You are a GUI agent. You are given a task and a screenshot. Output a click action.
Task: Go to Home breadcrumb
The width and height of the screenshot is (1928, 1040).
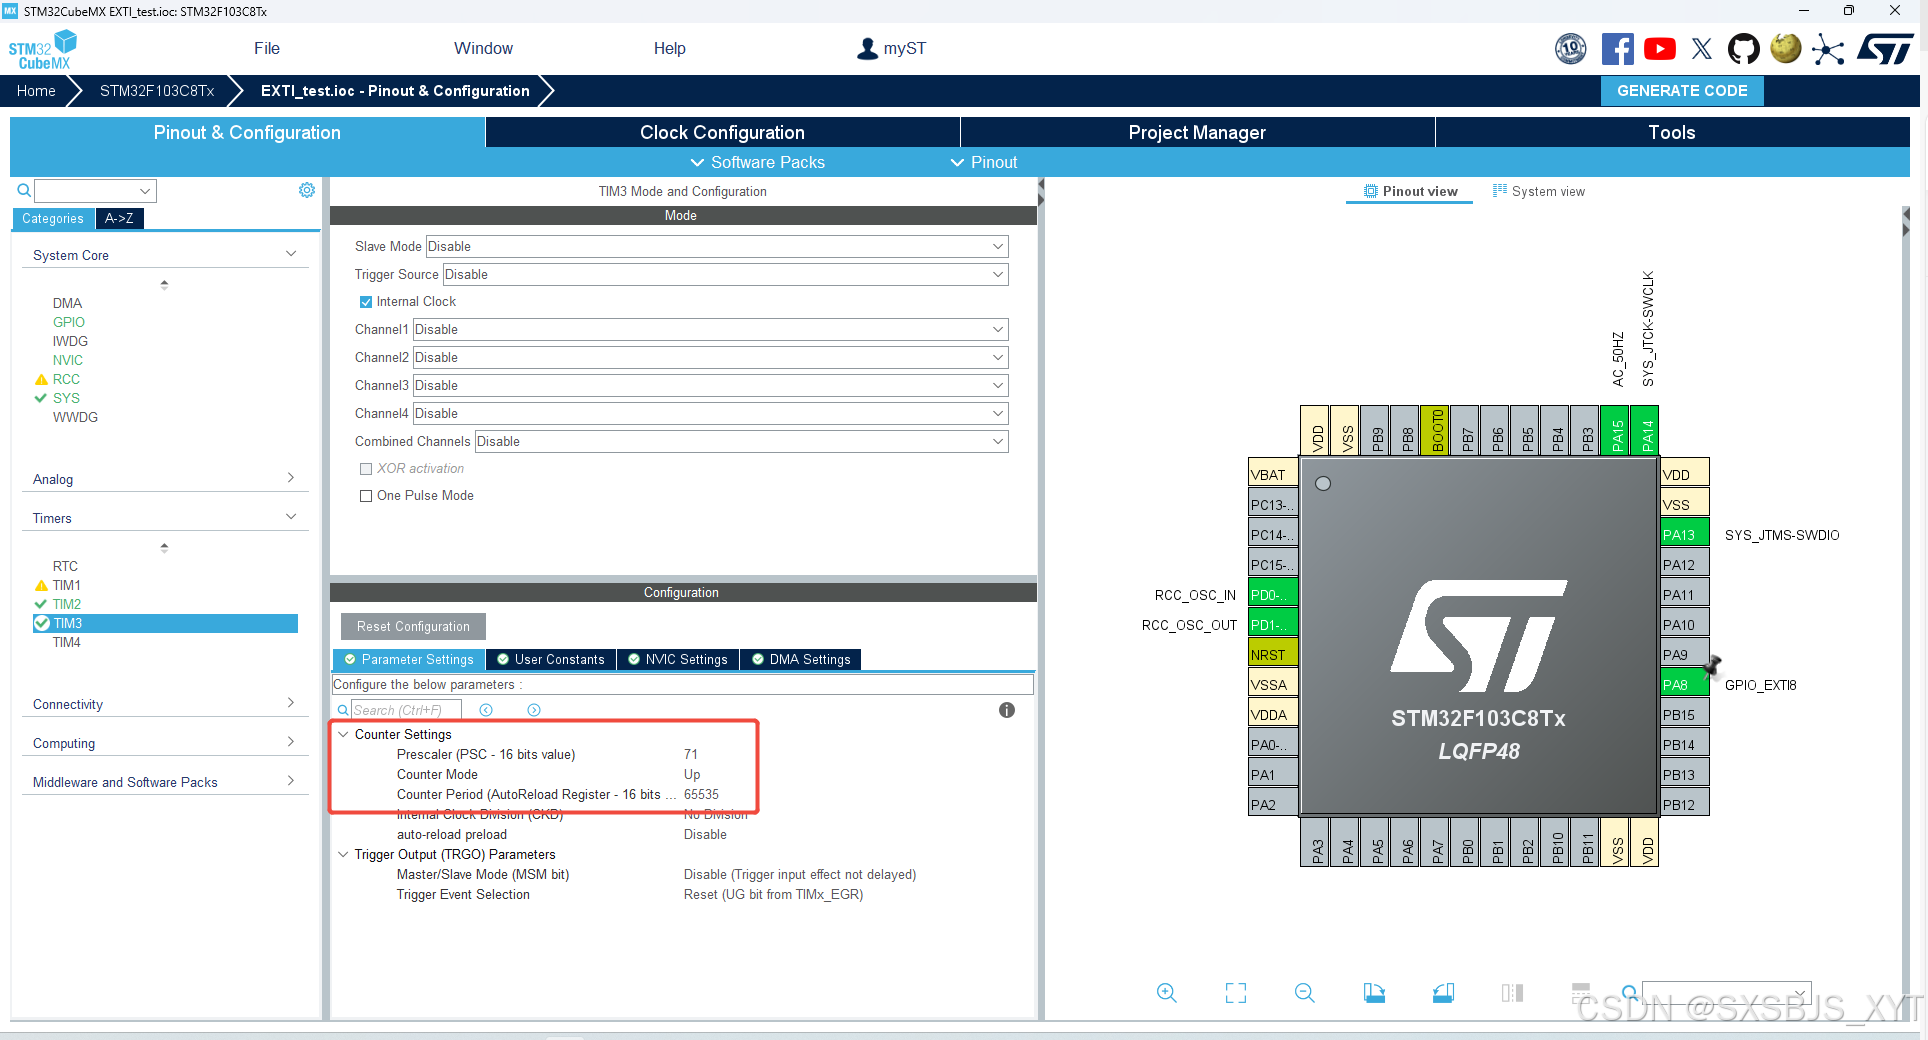pos(36,91)
